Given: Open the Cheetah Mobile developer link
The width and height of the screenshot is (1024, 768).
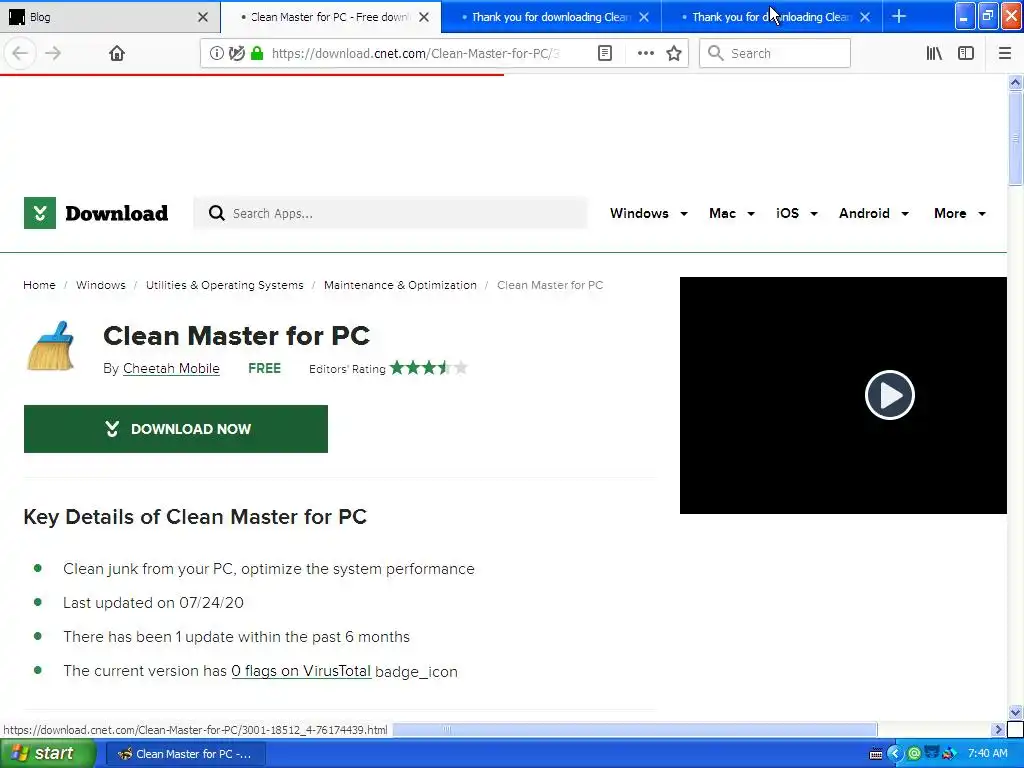Looking at the screenshot, I should point(171,368).
